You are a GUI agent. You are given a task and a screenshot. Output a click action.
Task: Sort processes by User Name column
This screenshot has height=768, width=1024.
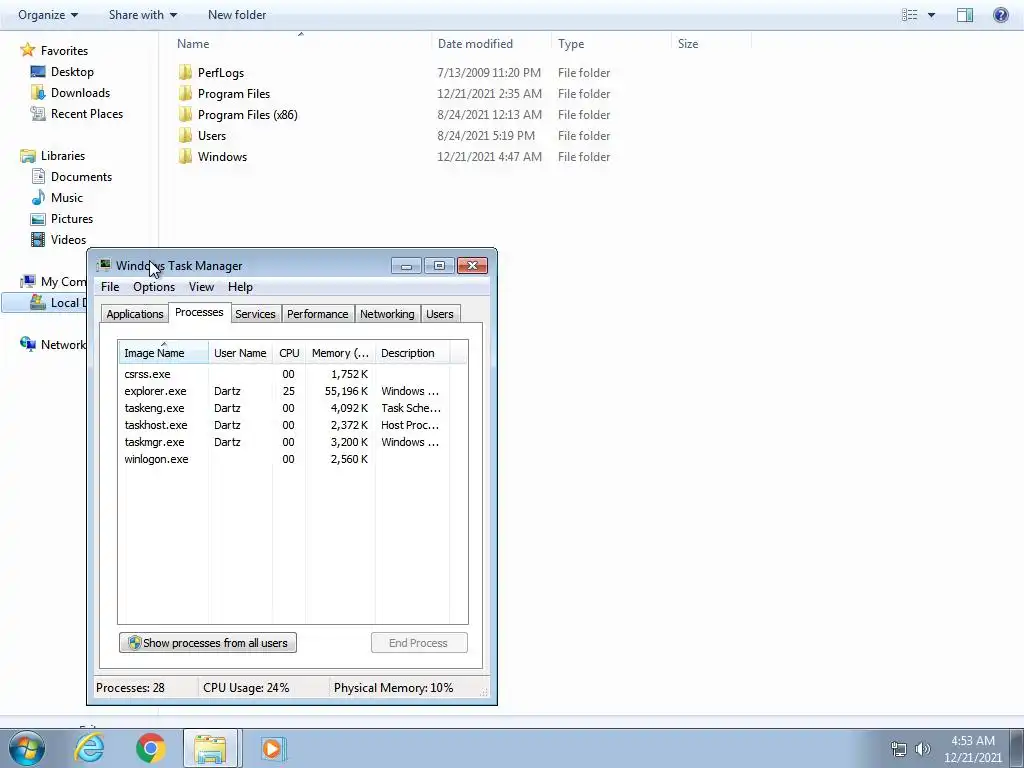[x=240, y=353]
